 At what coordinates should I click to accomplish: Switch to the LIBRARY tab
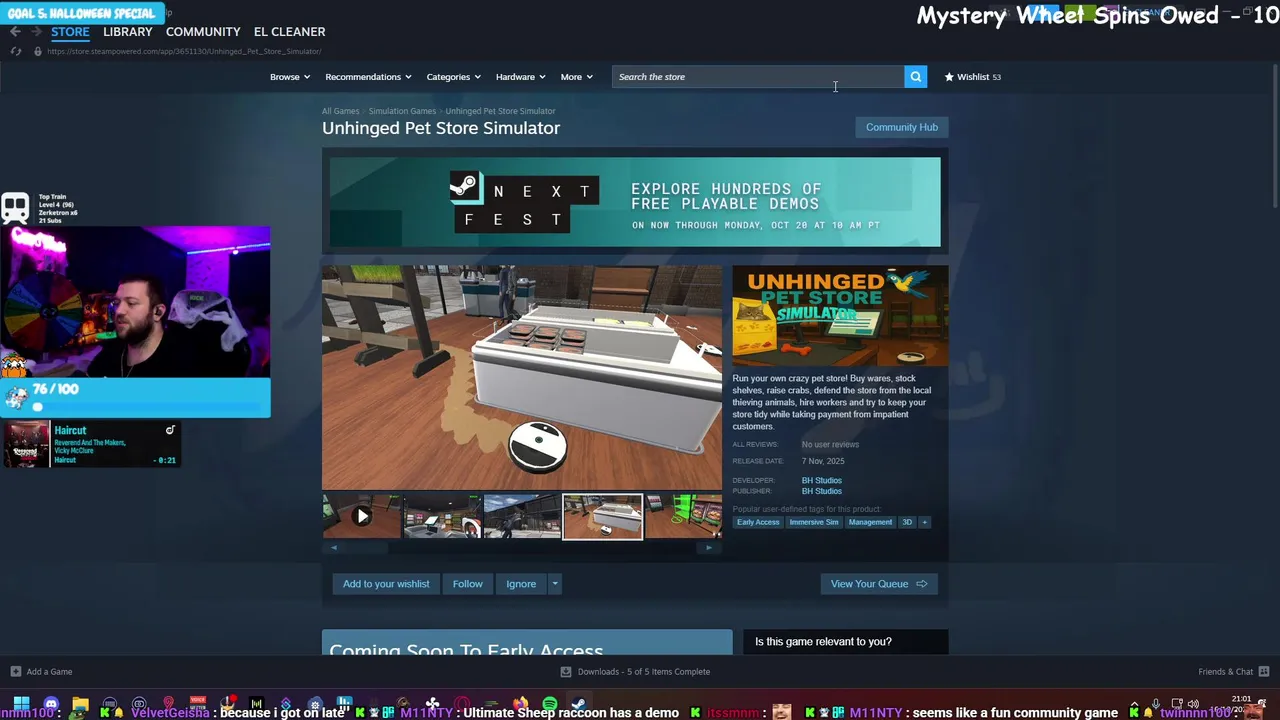tap(128, 32)
